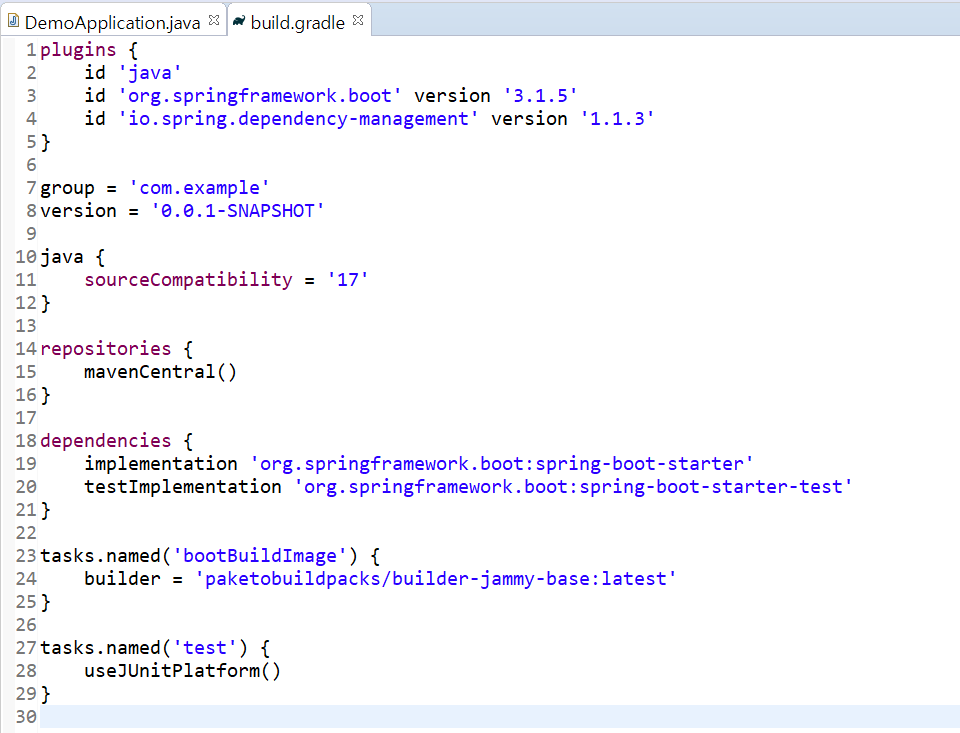Select the build.gradle tab label
The image size is (960, 733).
[x=298, y=22]
